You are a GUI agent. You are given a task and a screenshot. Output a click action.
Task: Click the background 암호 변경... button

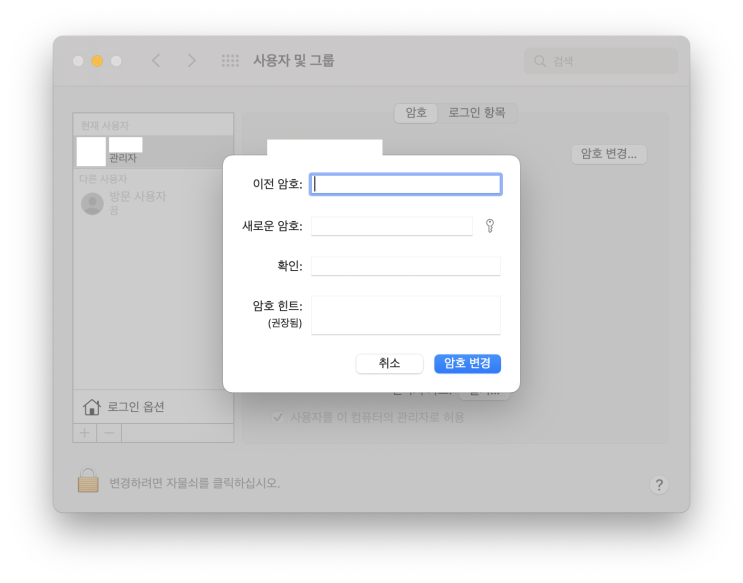(x=609, y=154)
